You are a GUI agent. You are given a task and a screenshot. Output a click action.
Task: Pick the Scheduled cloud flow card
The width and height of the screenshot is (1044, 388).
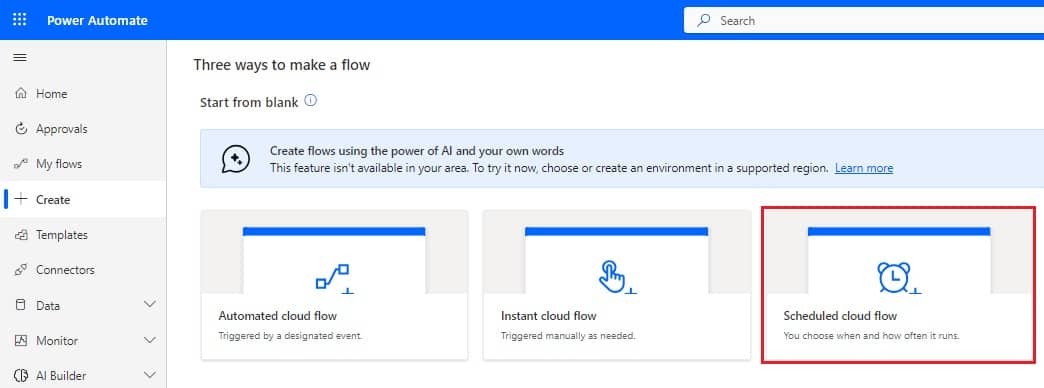899,285
